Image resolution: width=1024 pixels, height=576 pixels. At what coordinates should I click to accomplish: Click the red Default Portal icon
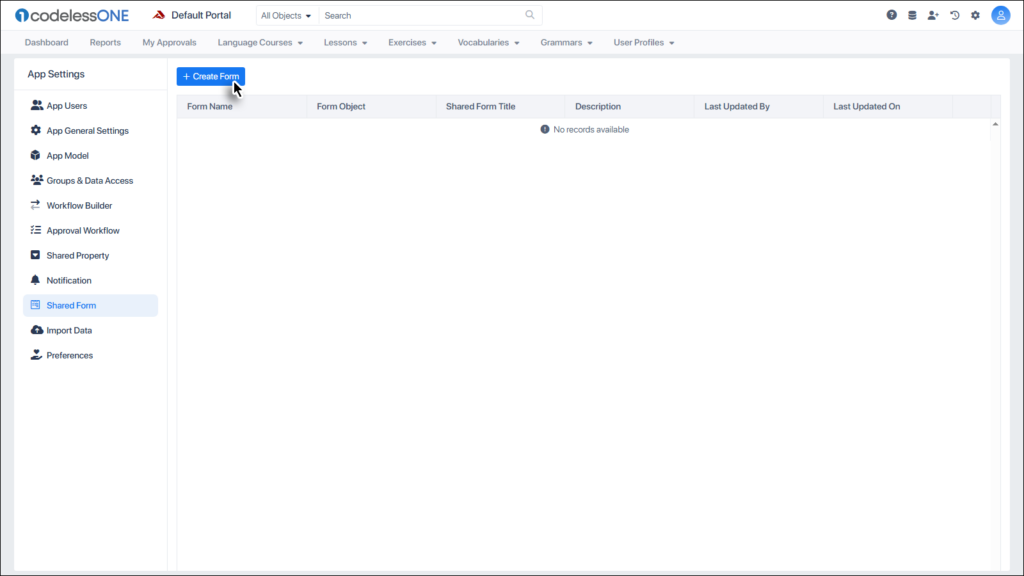(x=159, y=15)
